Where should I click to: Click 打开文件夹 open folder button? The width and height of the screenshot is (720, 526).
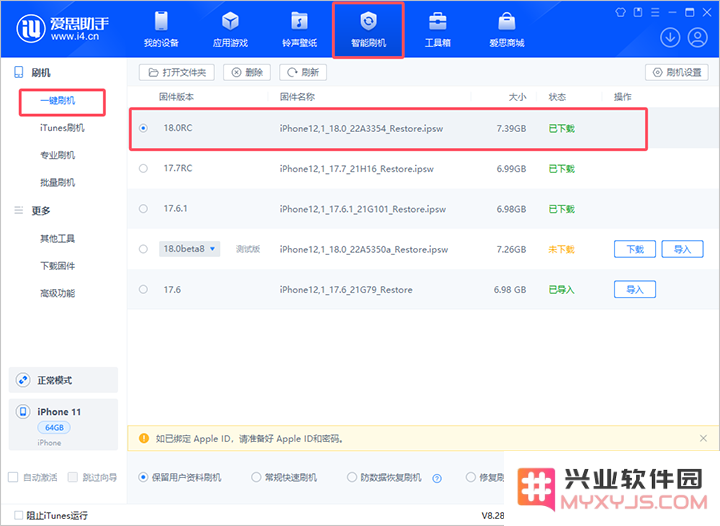[x=177, y=73]
